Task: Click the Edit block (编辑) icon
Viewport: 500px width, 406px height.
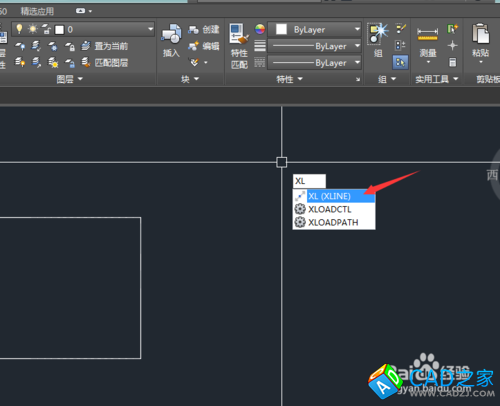Action: (x=193, y=46)
